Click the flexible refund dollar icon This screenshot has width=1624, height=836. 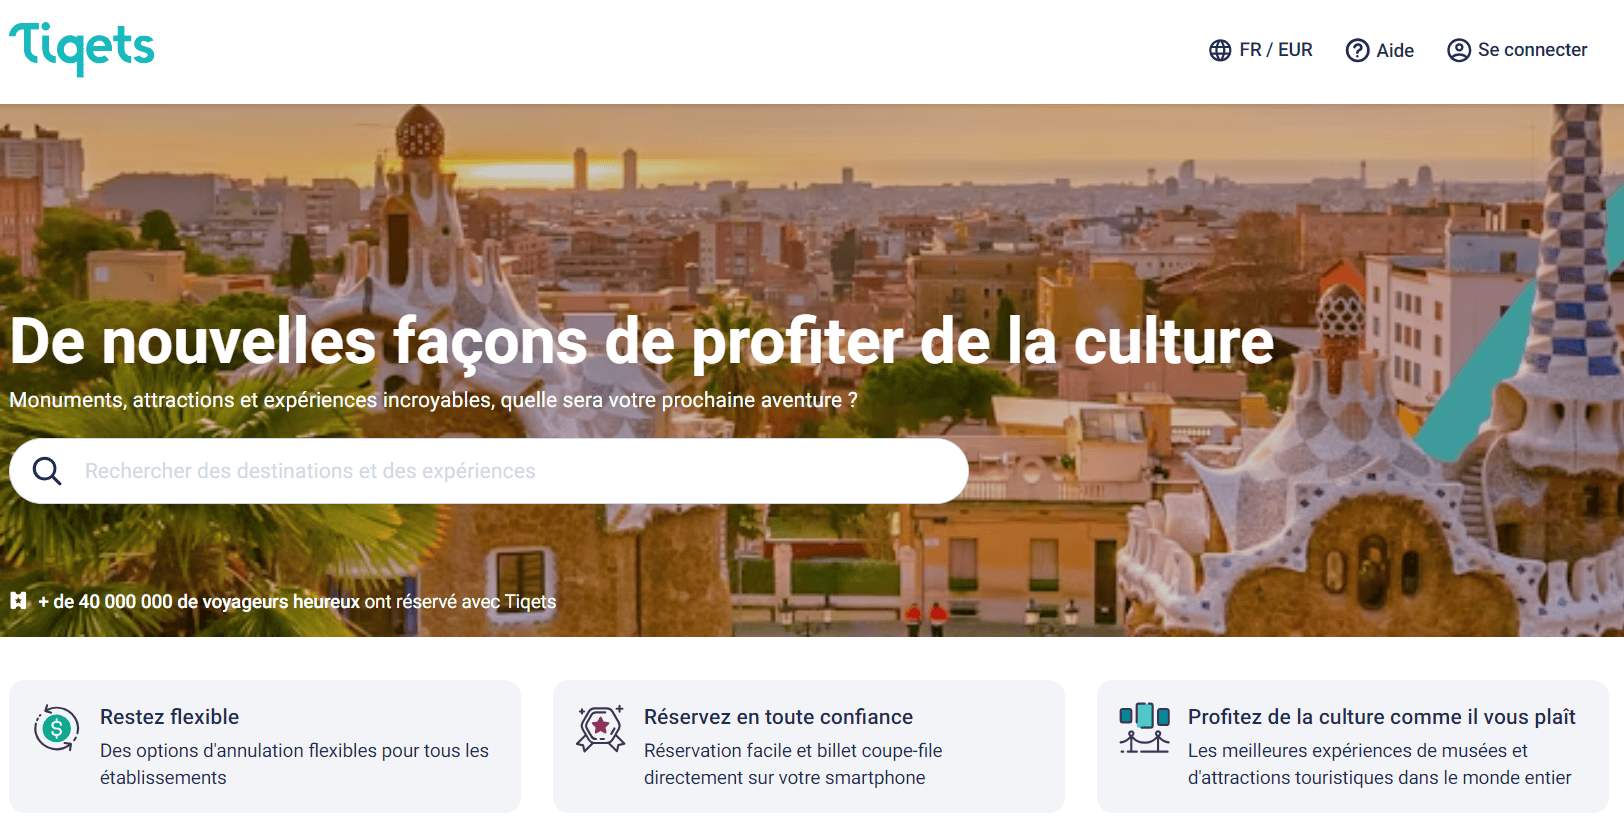click(57, 728)
